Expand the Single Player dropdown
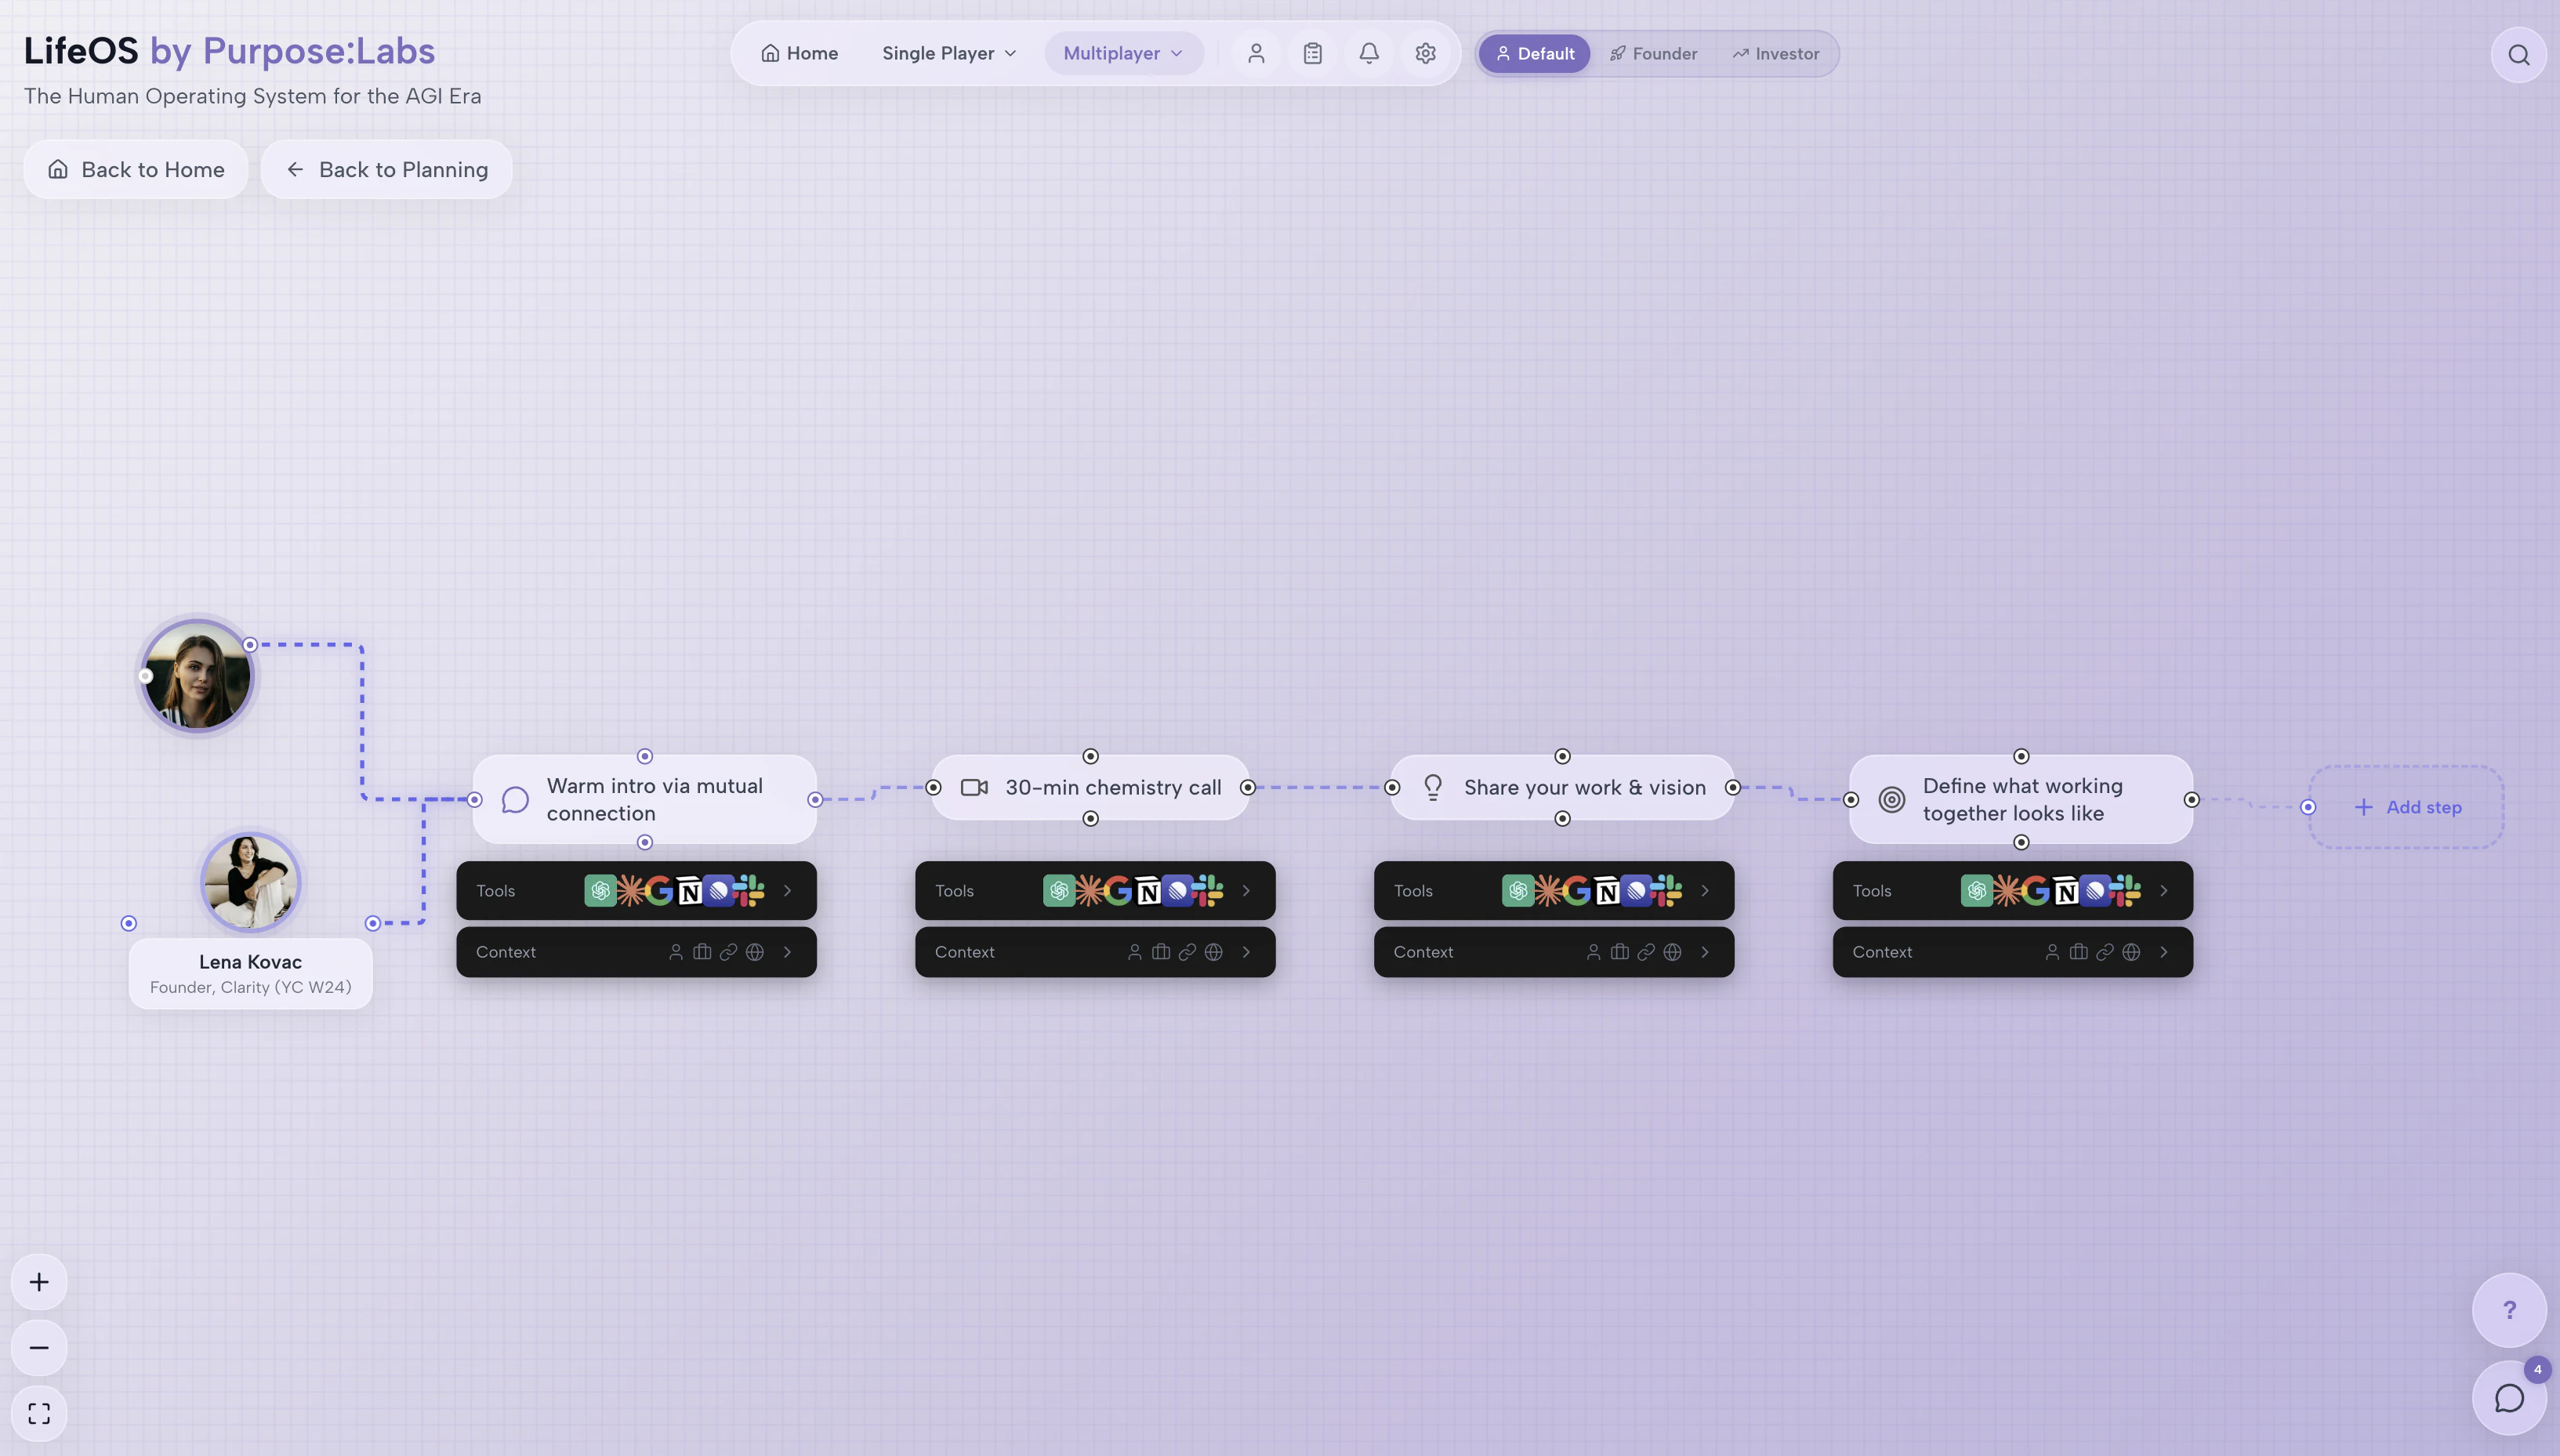The image size is (2560, 1456). 947,53
